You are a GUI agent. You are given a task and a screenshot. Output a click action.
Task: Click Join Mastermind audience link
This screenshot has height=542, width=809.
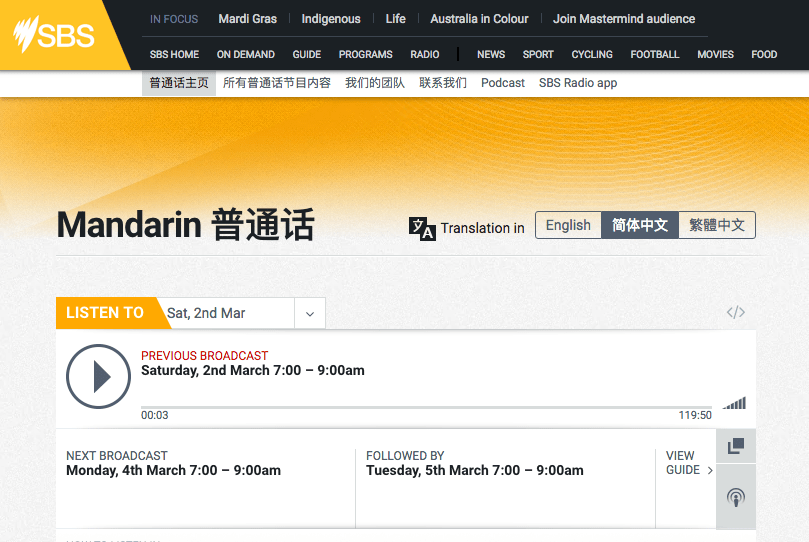(623, 18)
